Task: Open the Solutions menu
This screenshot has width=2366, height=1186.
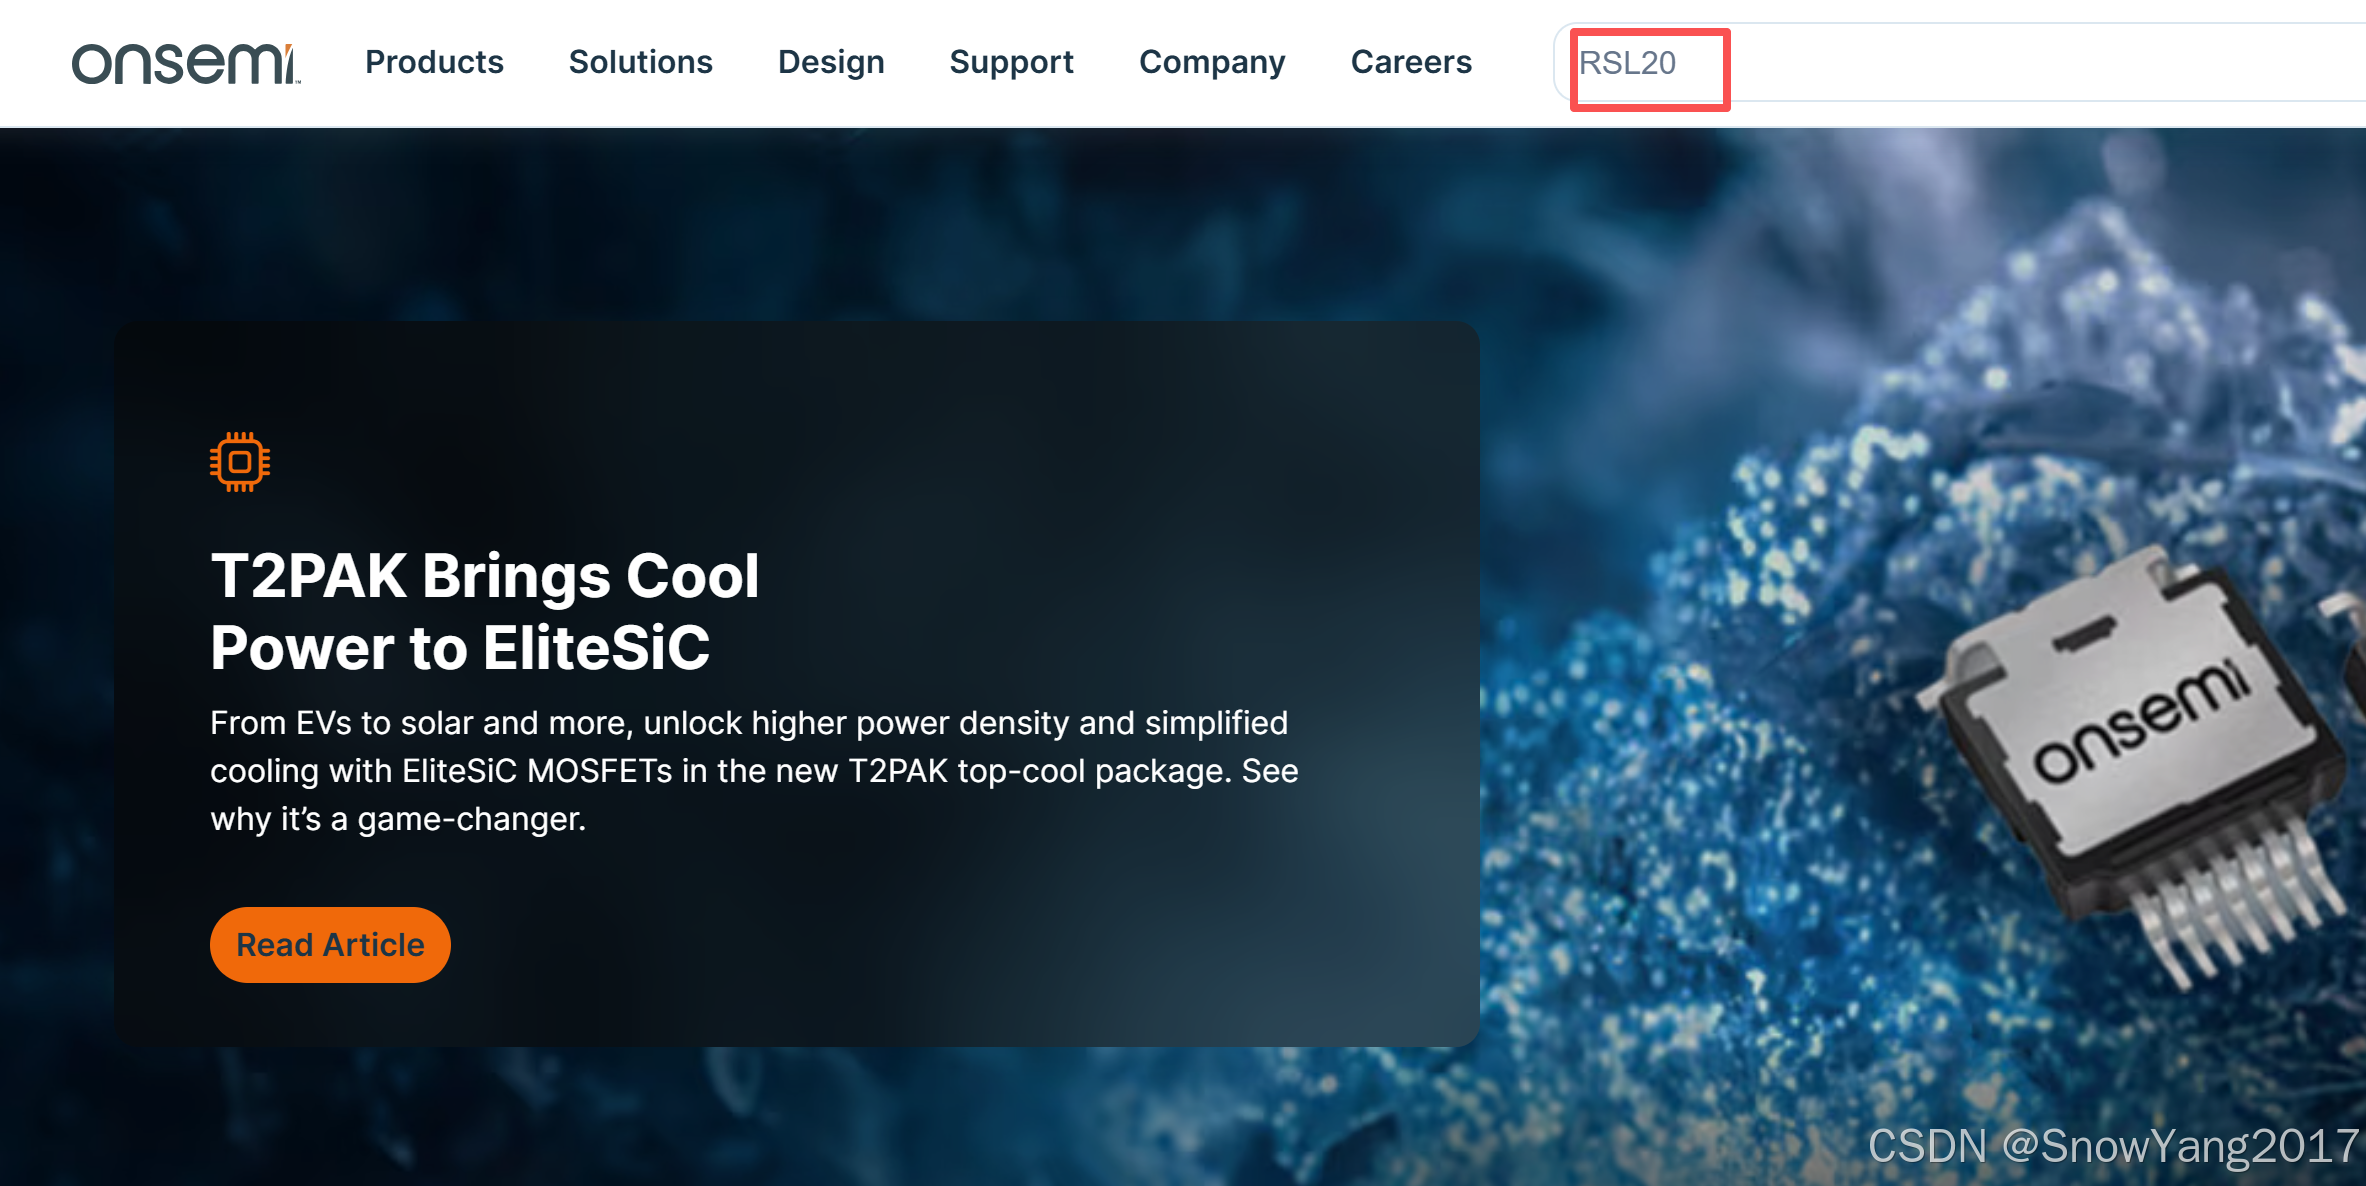Action: 641,62
